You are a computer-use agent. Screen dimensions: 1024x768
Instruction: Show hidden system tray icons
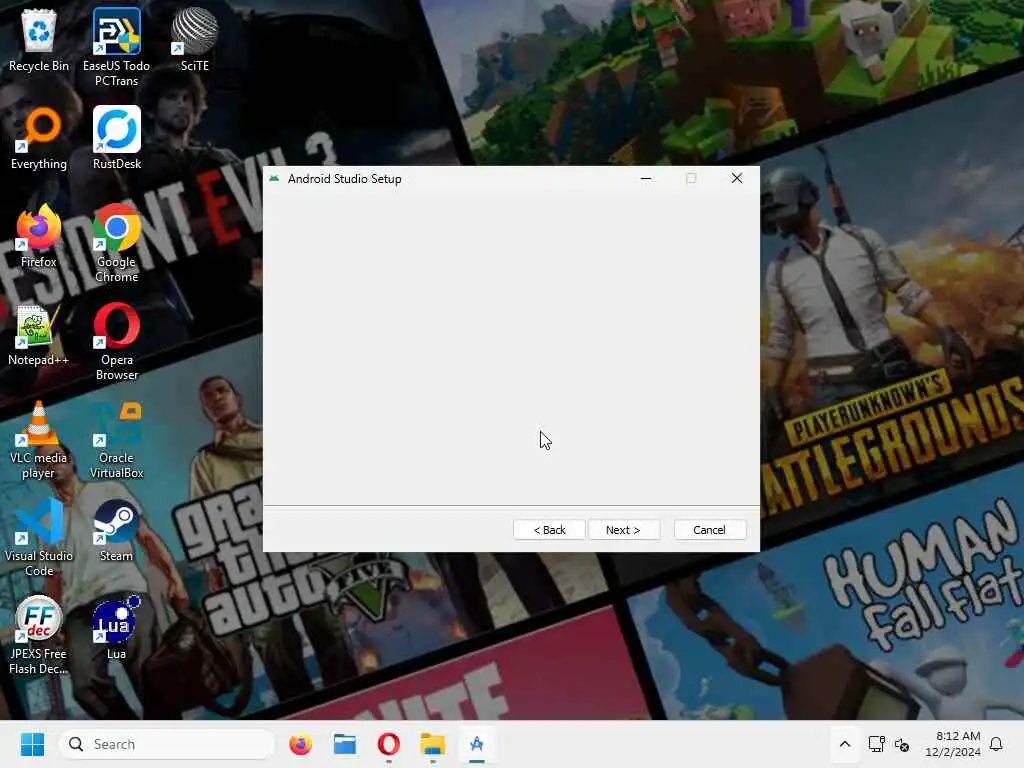click(x=844, y=744)
